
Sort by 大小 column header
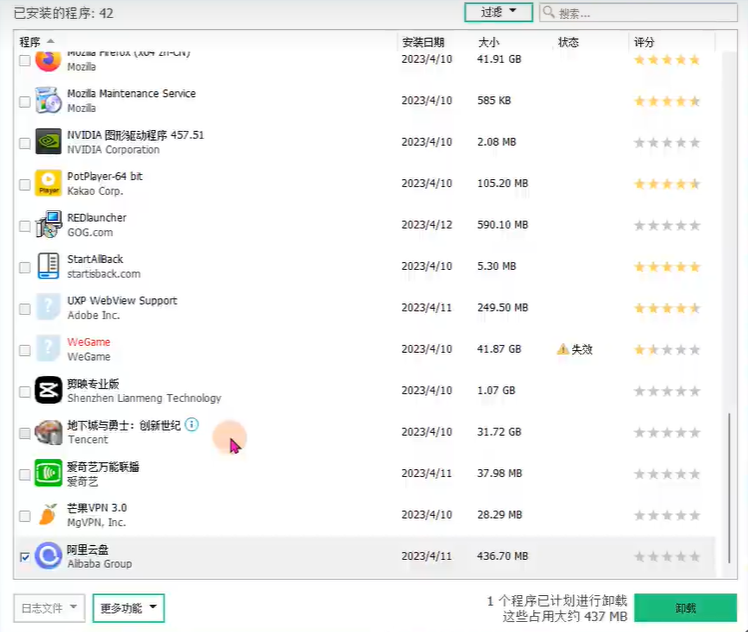(488, 42)
